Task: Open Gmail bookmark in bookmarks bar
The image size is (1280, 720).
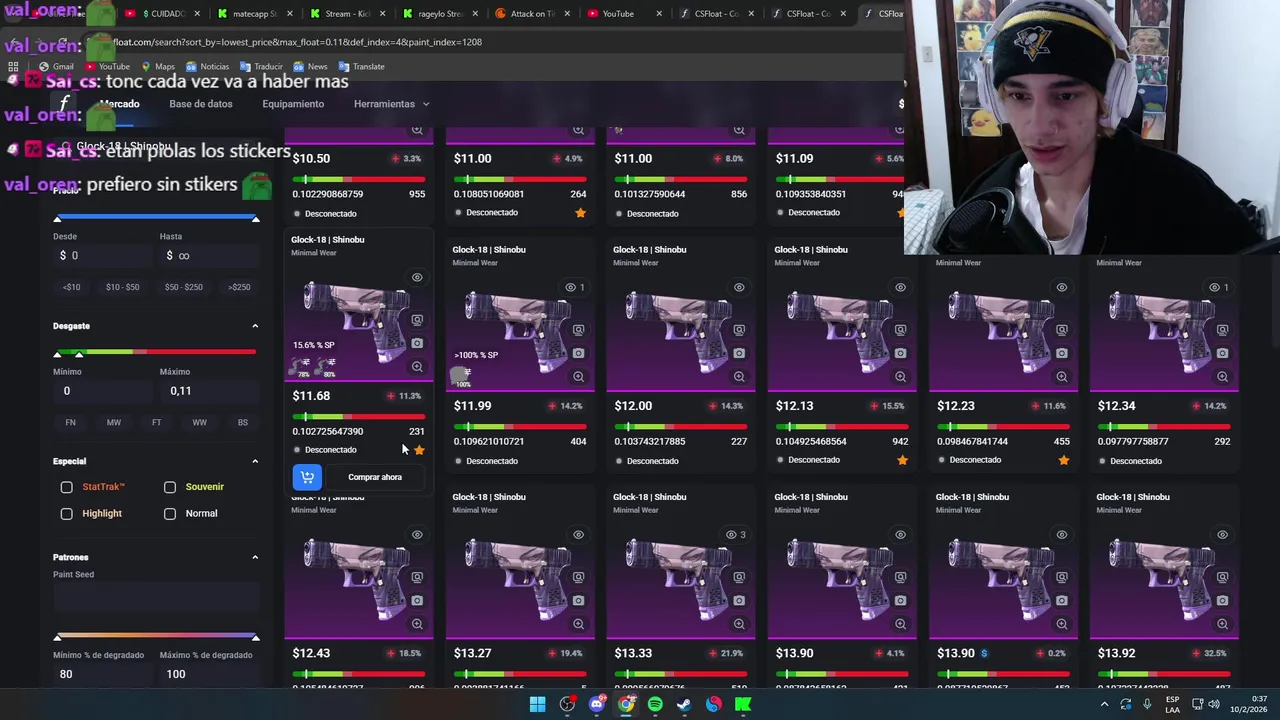Action: pos(56,66)
